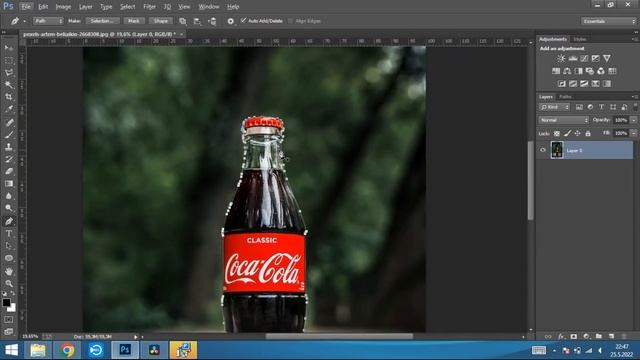The width and height of the screenshot is (640, 360).
Task: Open Photoshop from the taskbar
Action: click(x=125, y=350)
